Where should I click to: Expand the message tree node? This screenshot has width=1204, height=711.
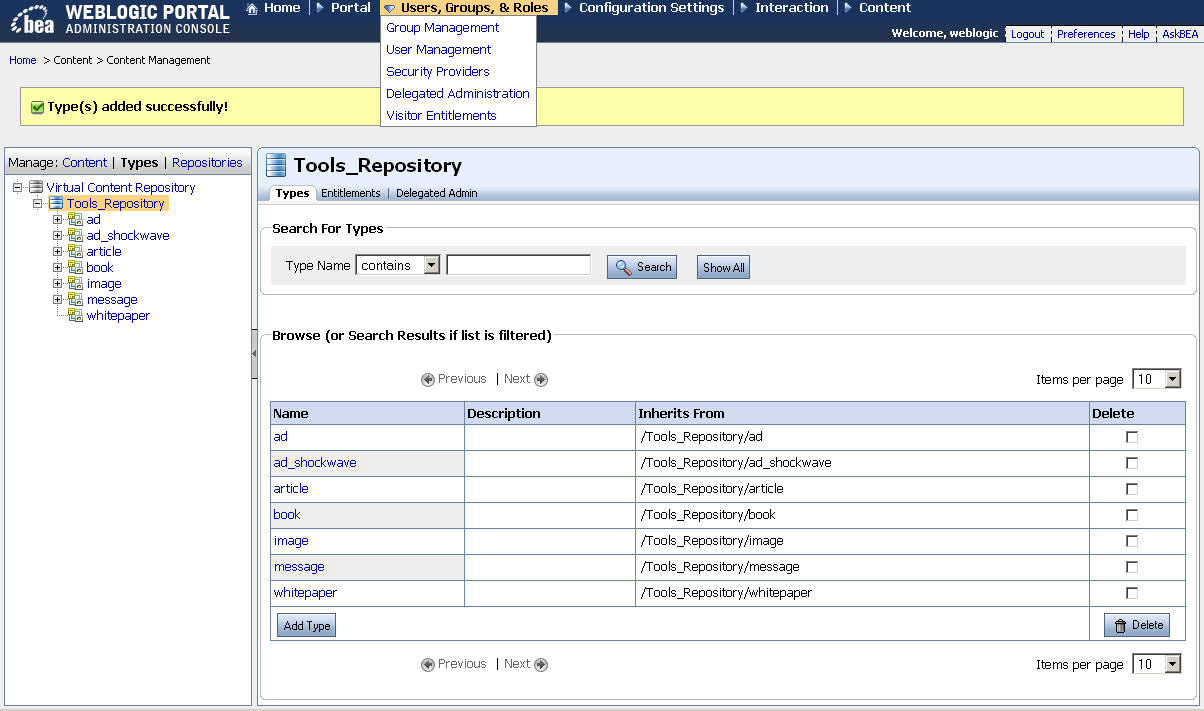[58, 299]
